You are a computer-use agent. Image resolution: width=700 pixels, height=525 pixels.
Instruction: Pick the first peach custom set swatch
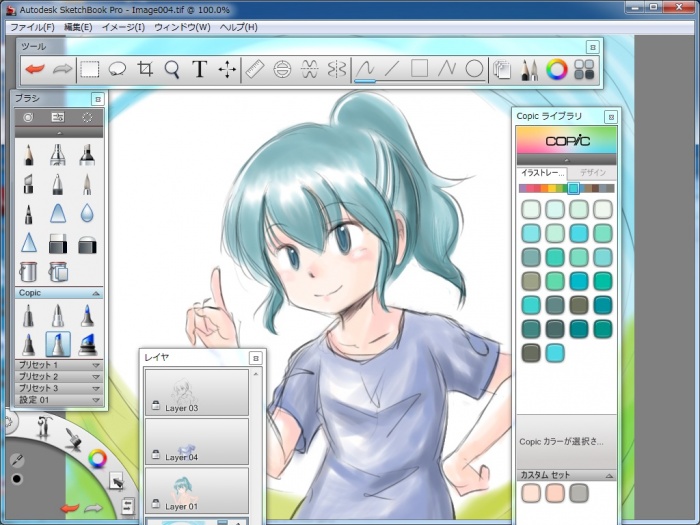tap(531, 493)
